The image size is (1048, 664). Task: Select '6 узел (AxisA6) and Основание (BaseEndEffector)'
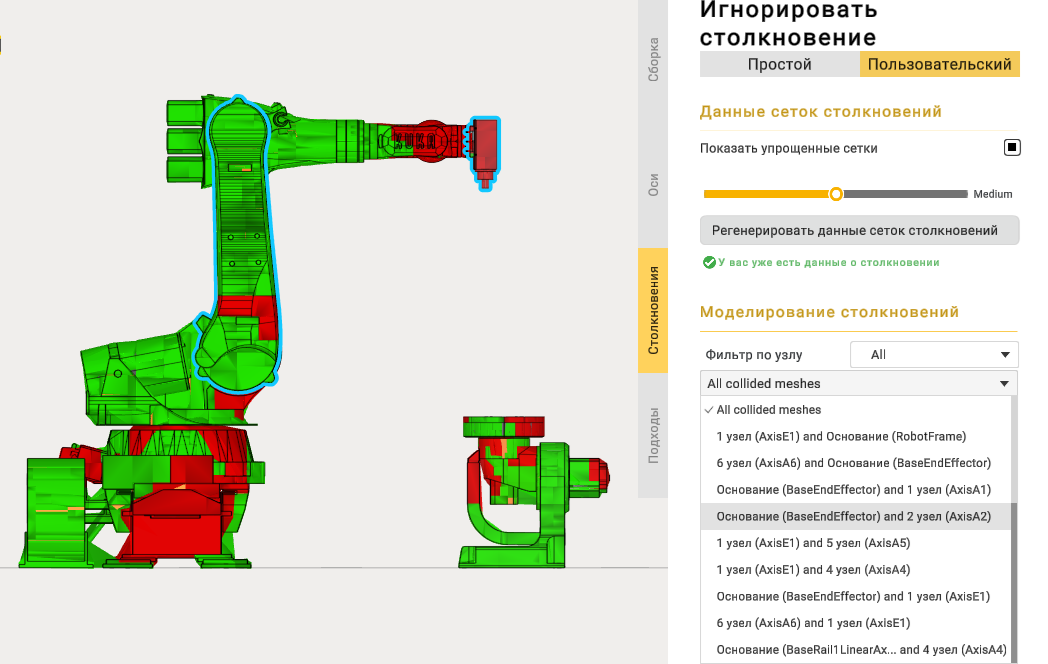(853, 463)
